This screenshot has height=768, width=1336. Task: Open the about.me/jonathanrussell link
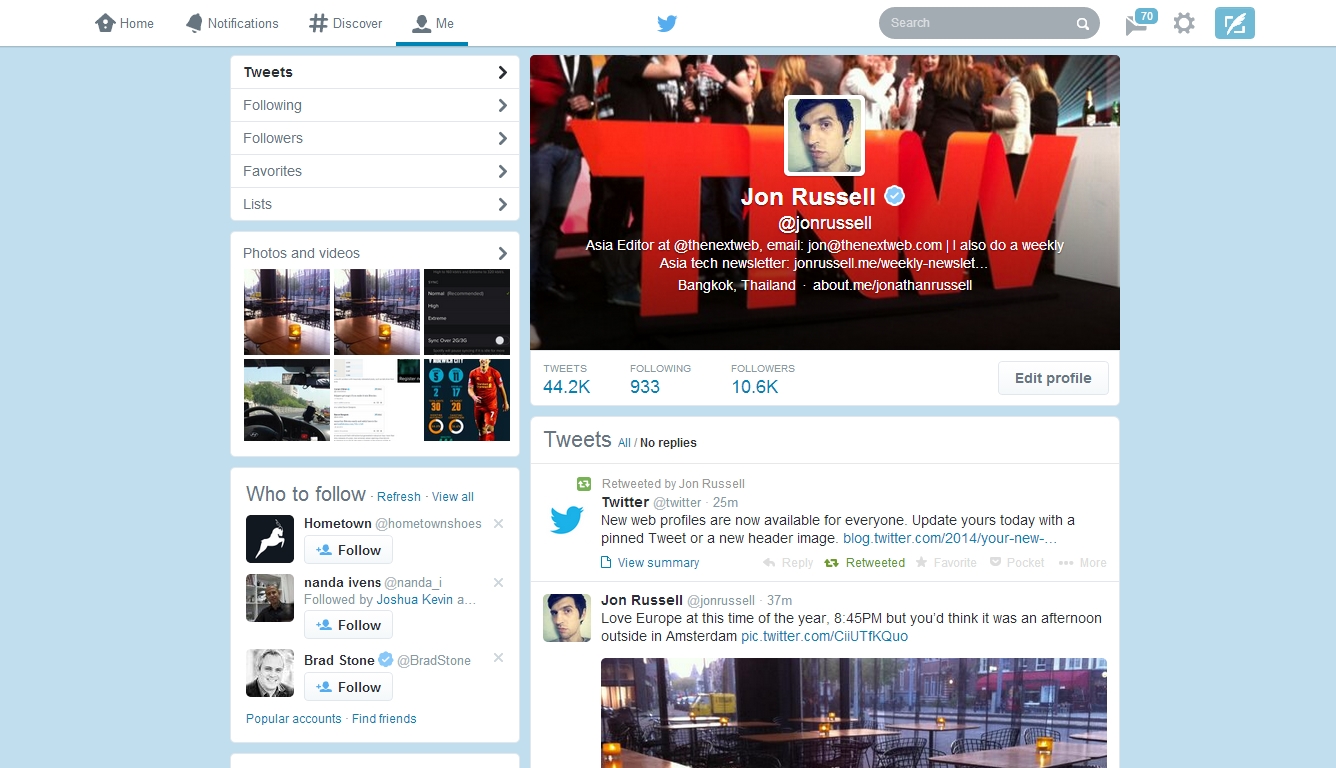point(892,285)
